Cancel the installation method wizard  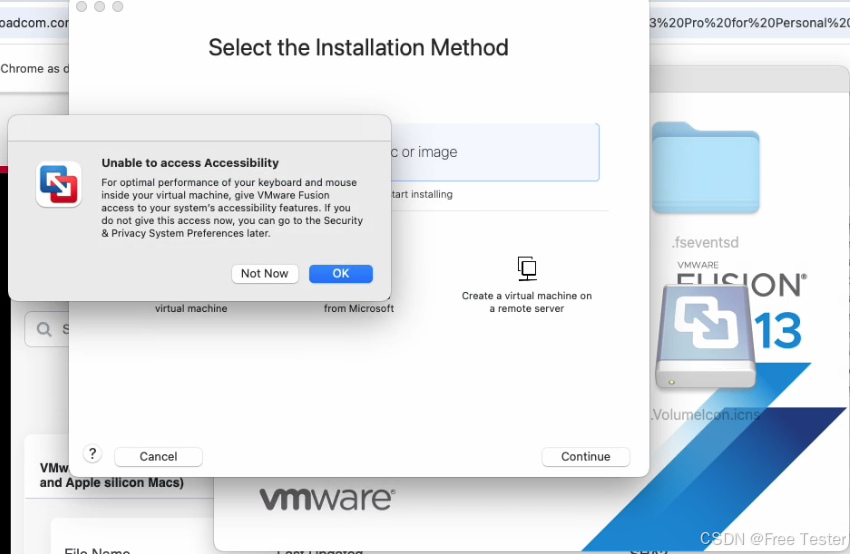[158, 456]
